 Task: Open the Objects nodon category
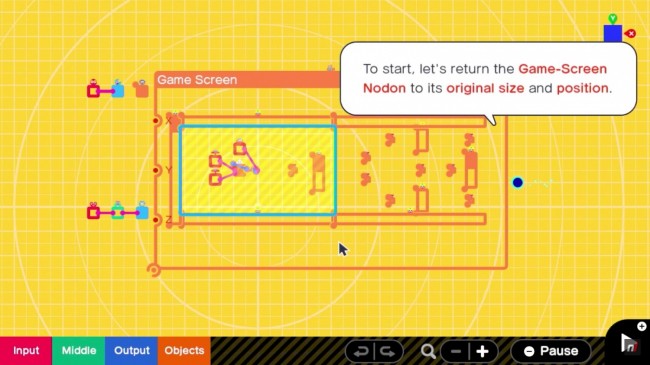tap(184, 350)
